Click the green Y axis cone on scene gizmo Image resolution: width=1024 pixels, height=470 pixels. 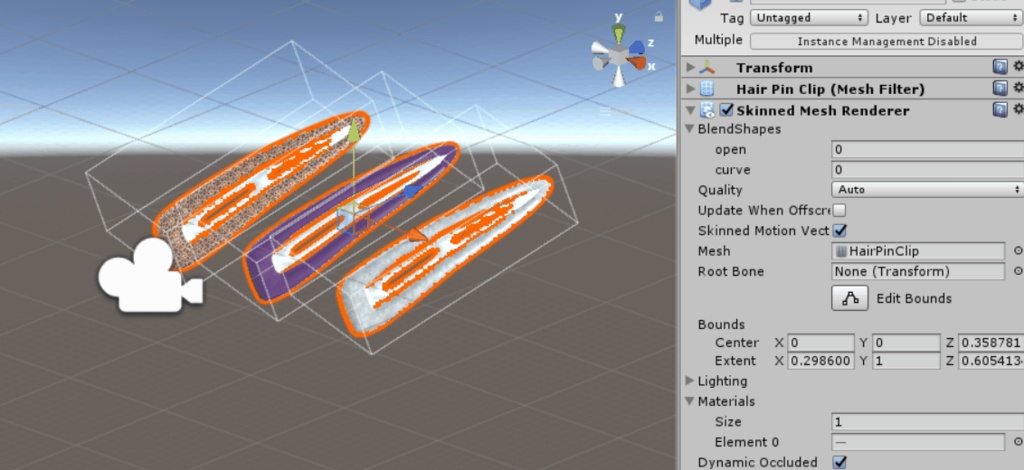coord(618,33)
